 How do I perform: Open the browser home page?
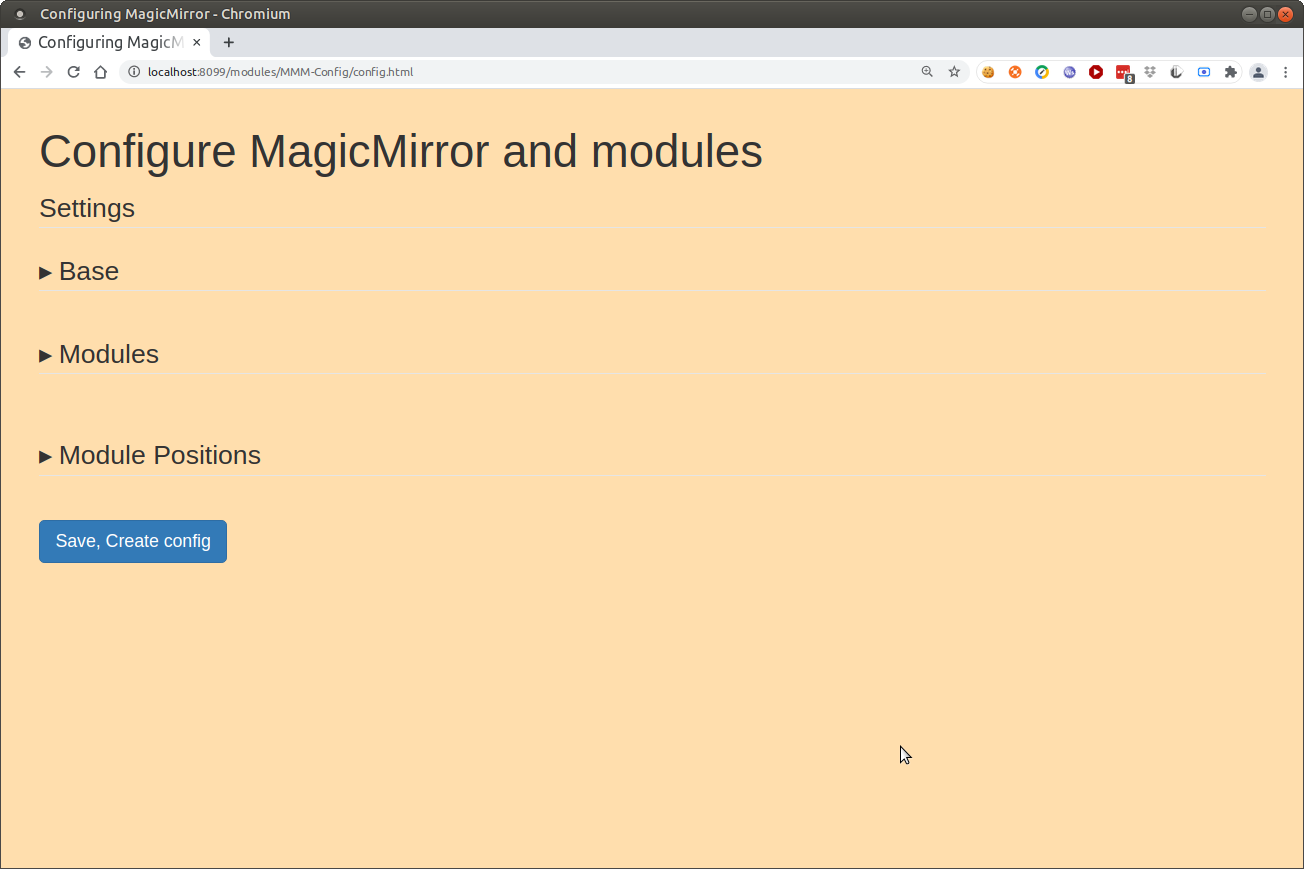click(100, 72)
